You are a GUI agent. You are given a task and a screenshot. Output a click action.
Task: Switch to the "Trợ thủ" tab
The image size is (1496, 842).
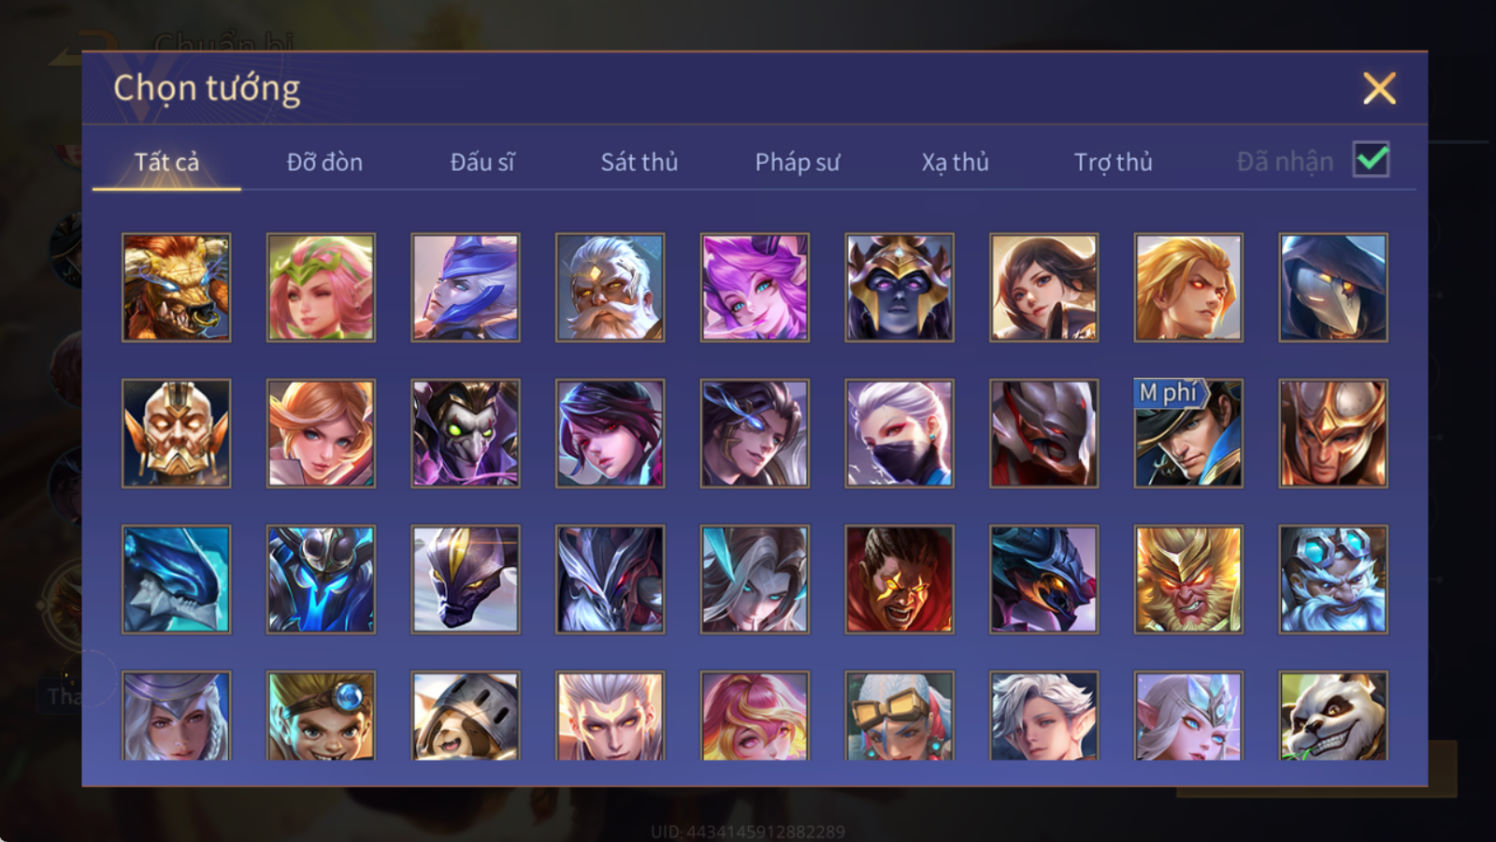pos(1113,162)
